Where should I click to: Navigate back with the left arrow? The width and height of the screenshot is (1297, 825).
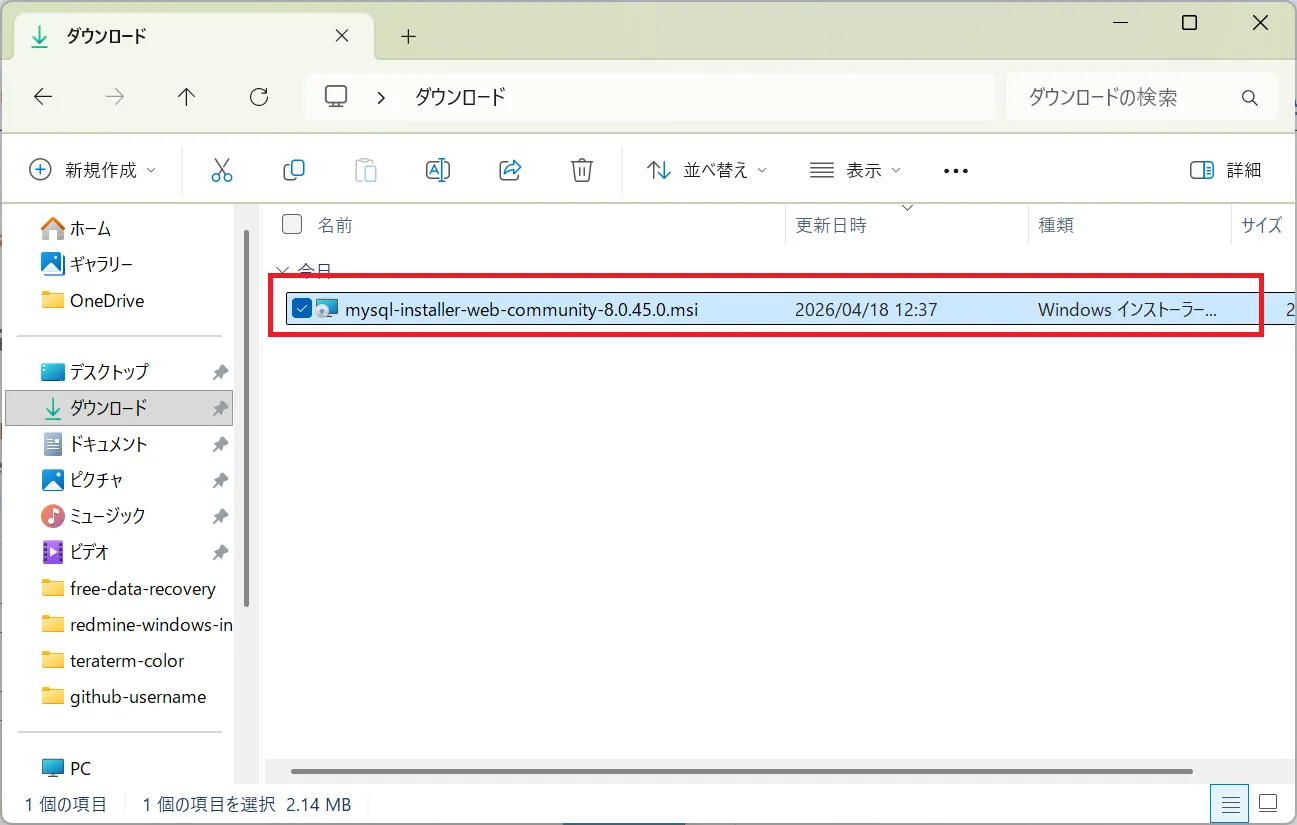click(x=43, y=97)
